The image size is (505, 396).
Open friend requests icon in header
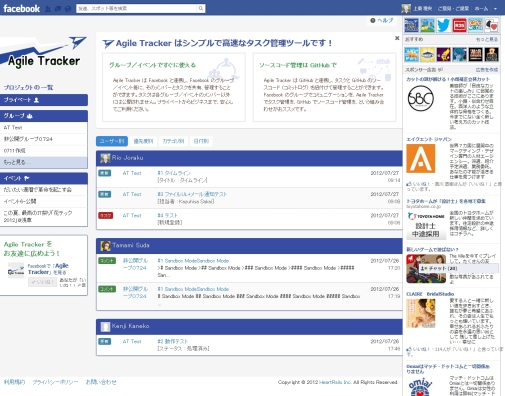48,9
